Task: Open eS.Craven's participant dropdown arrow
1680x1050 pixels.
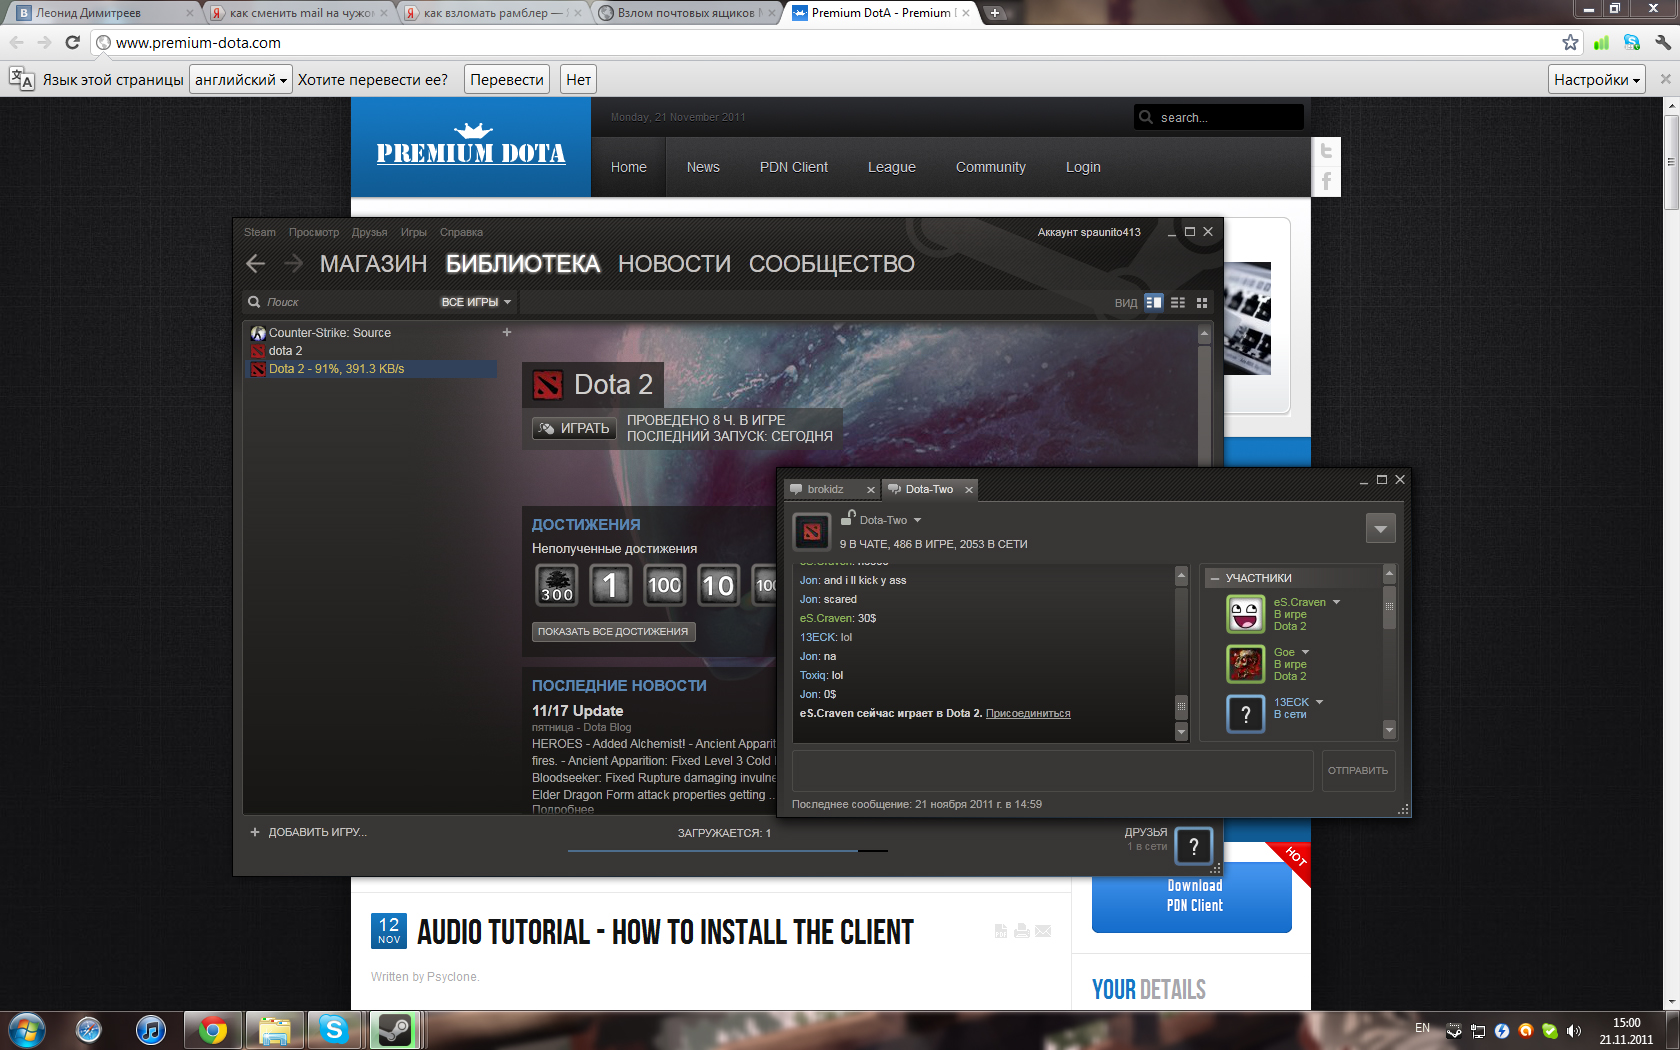Action: [x=1336, y=602]
